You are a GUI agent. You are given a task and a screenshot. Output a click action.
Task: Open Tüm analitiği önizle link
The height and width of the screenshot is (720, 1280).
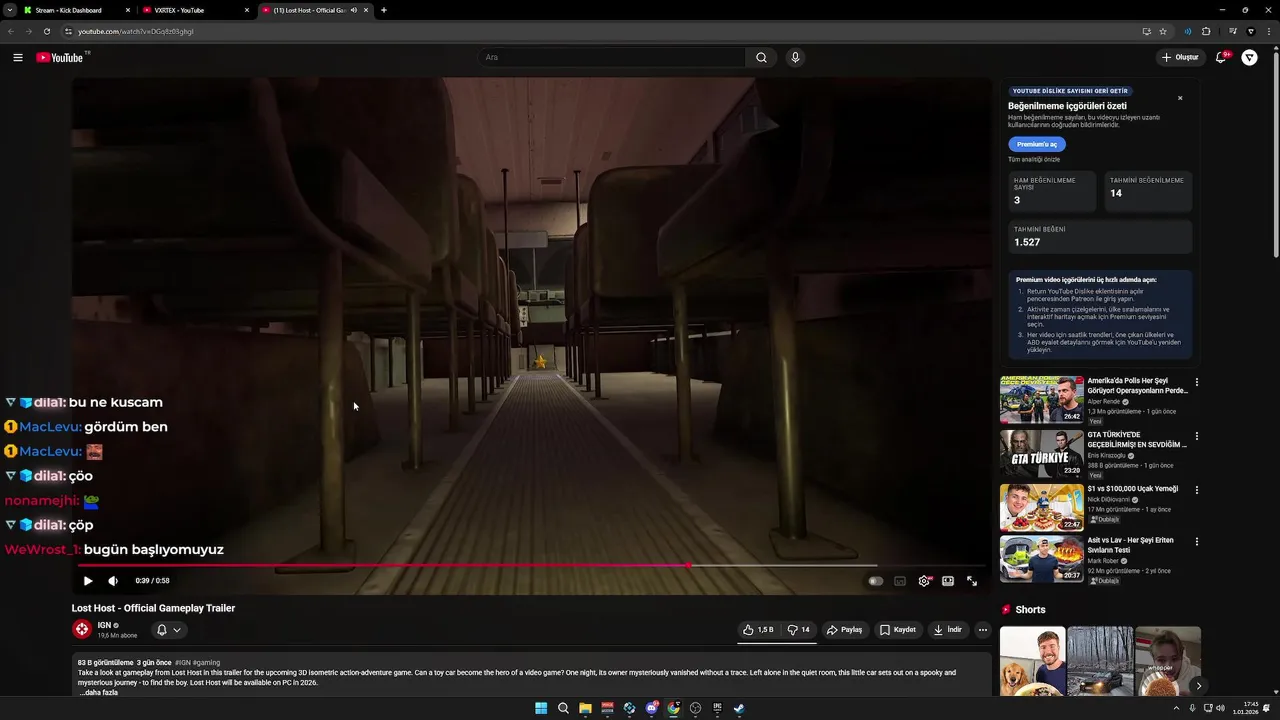pos(1034,159)
